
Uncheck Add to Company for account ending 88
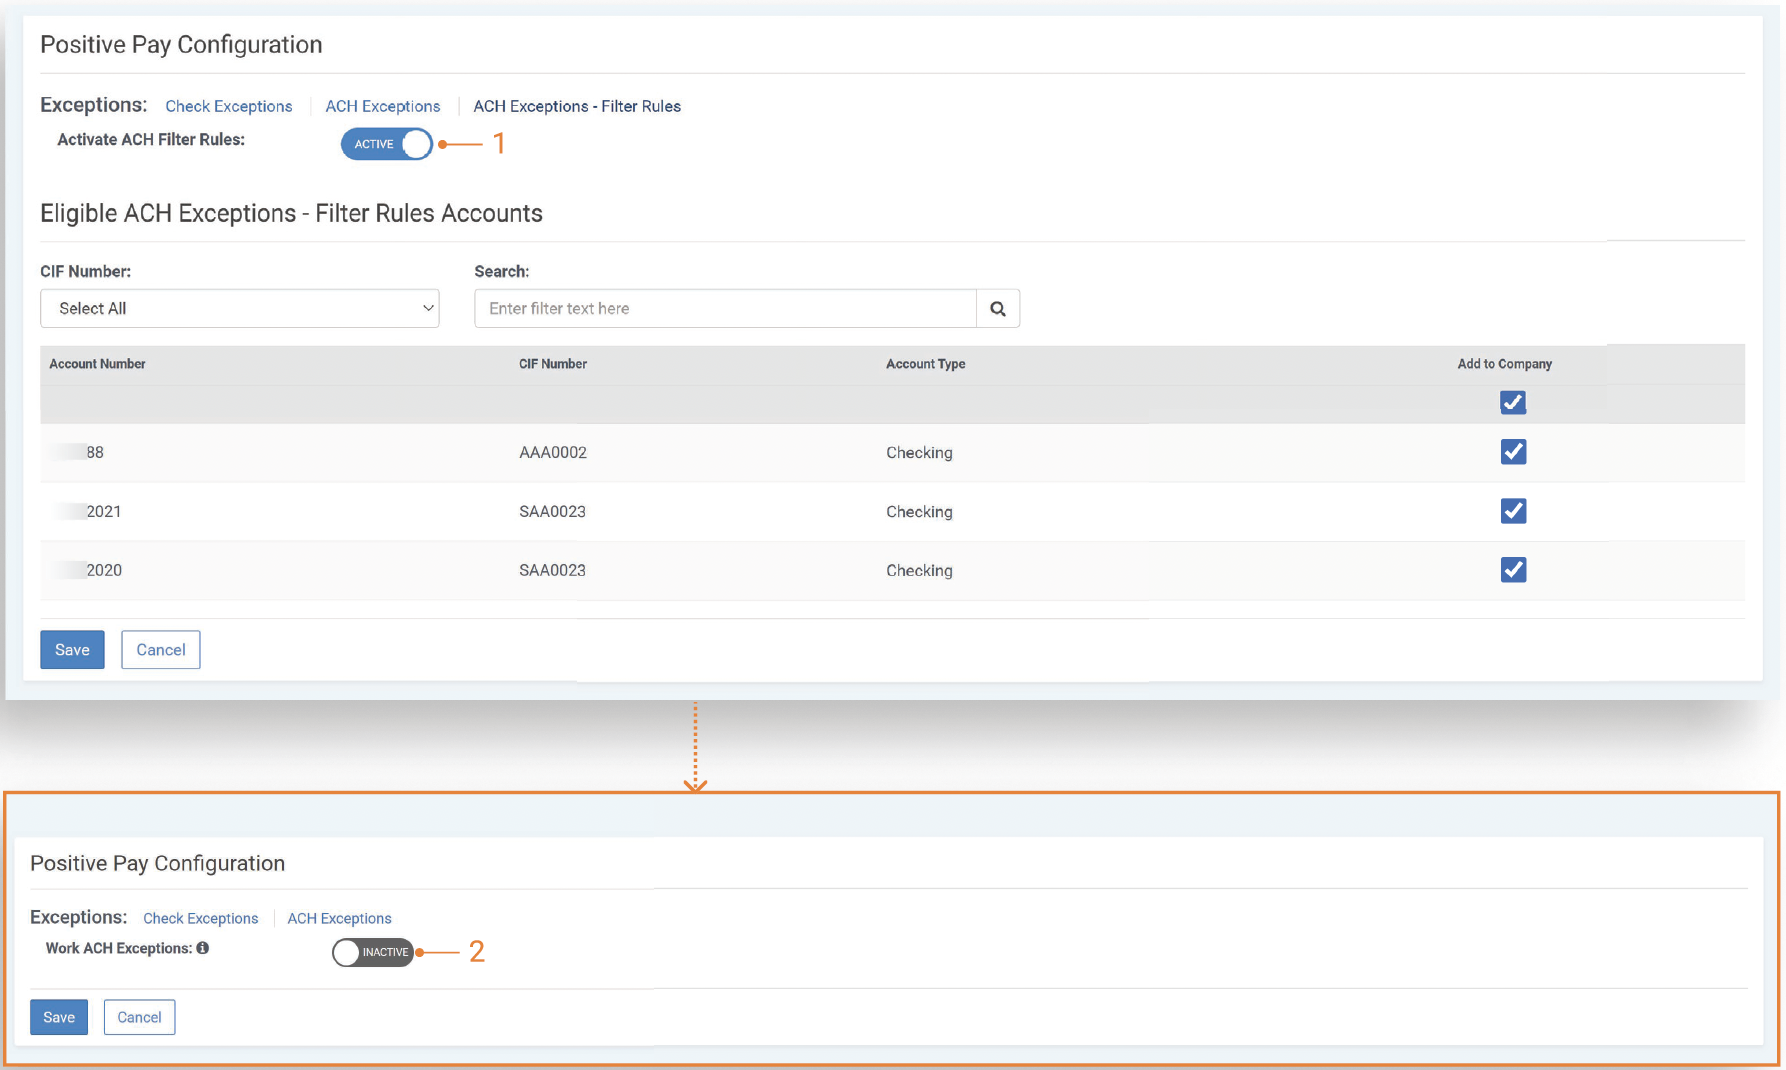coord(1512,452)
